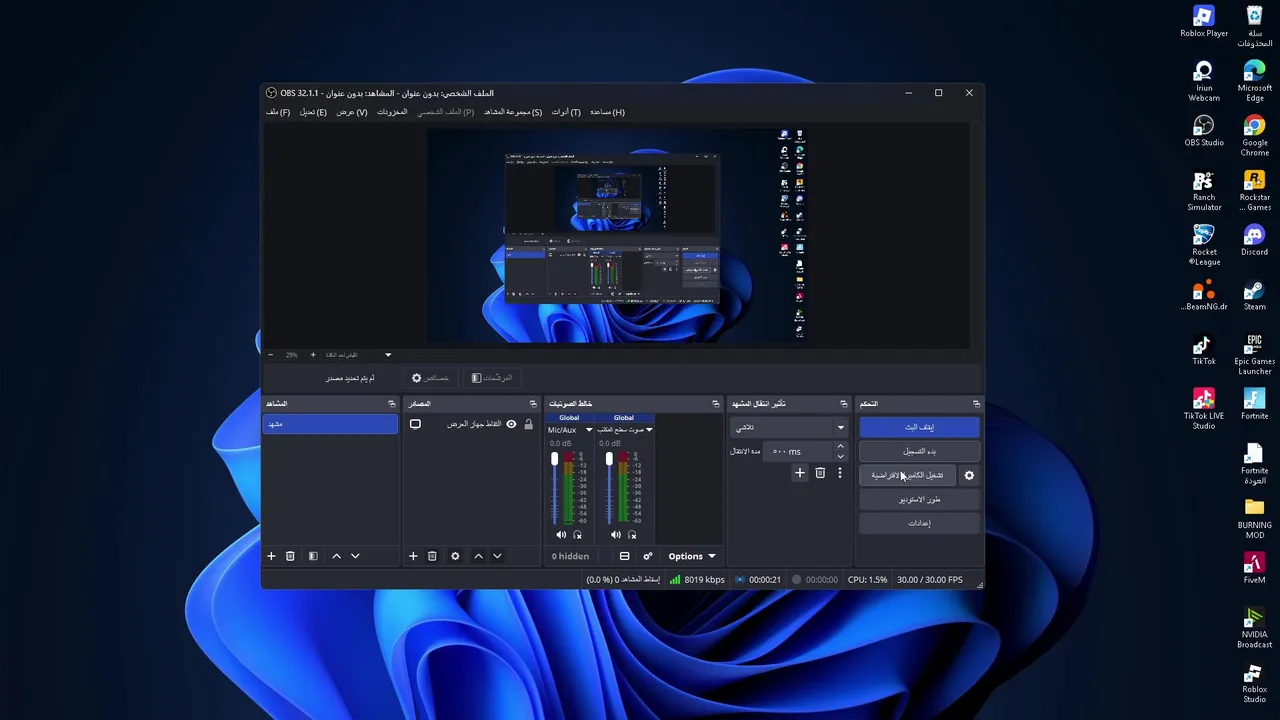Open Discord desktop shortcut
The width and height of the screenshot is (1280, 720).
1255,240
